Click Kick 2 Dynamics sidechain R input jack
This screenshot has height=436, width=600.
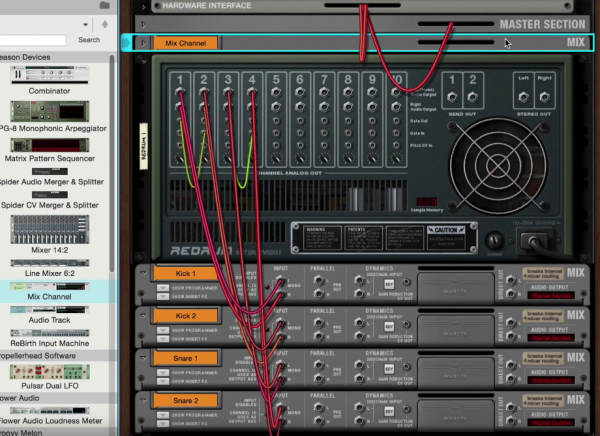pyautogui.click(x=359, y=336)
